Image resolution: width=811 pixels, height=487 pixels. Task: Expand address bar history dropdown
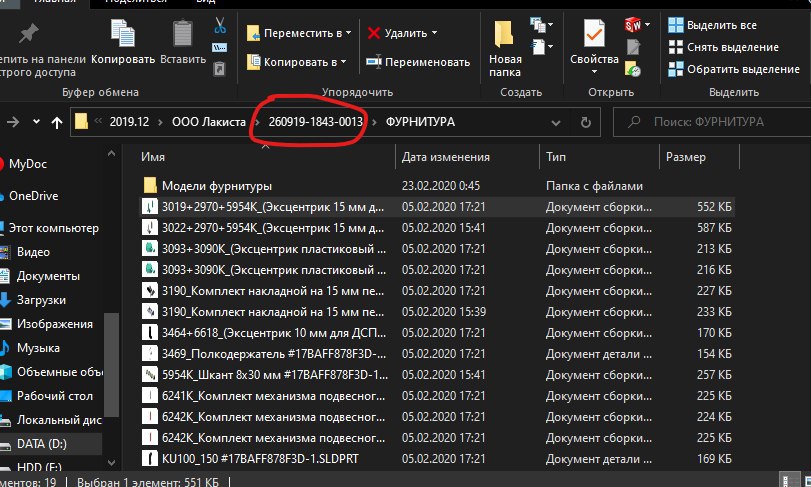pyautogui.click(x=556, y=123)
